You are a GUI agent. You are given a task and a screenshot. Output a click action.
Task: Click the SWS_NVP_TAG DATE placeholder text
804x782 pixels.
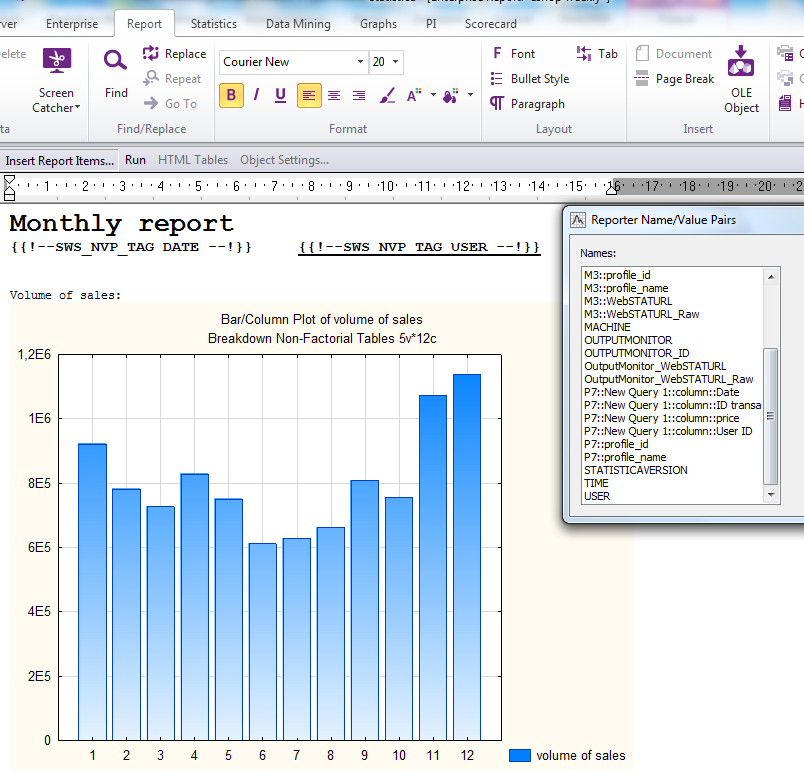click(131, 247)
